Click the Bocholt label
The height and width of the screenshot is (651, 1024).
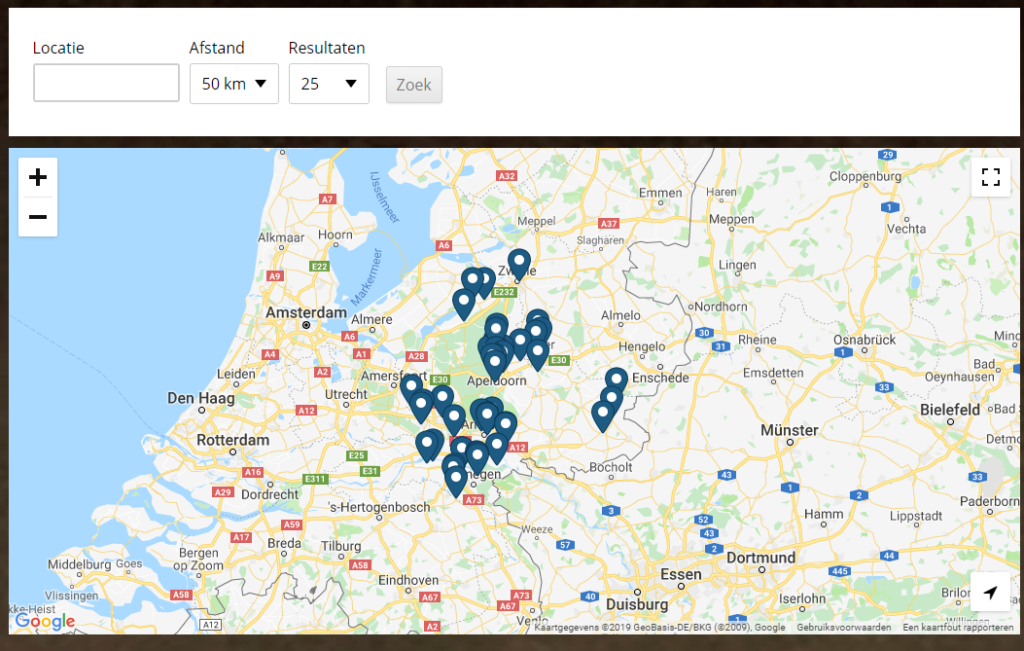(611, 468)
